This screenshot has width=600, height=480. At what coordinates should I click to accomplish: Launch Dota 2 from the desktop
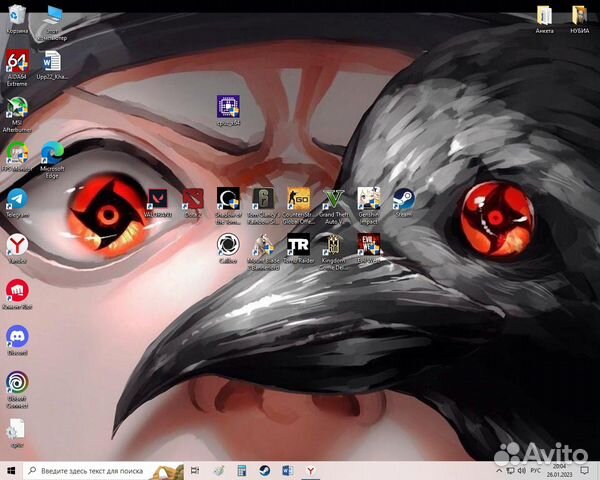coord(192,198)
